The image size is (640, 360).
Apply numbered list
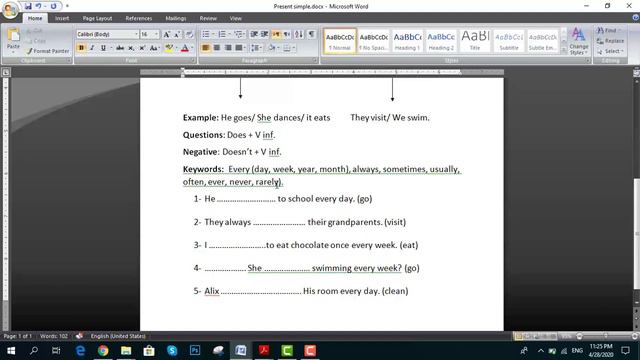coord(222,34)
